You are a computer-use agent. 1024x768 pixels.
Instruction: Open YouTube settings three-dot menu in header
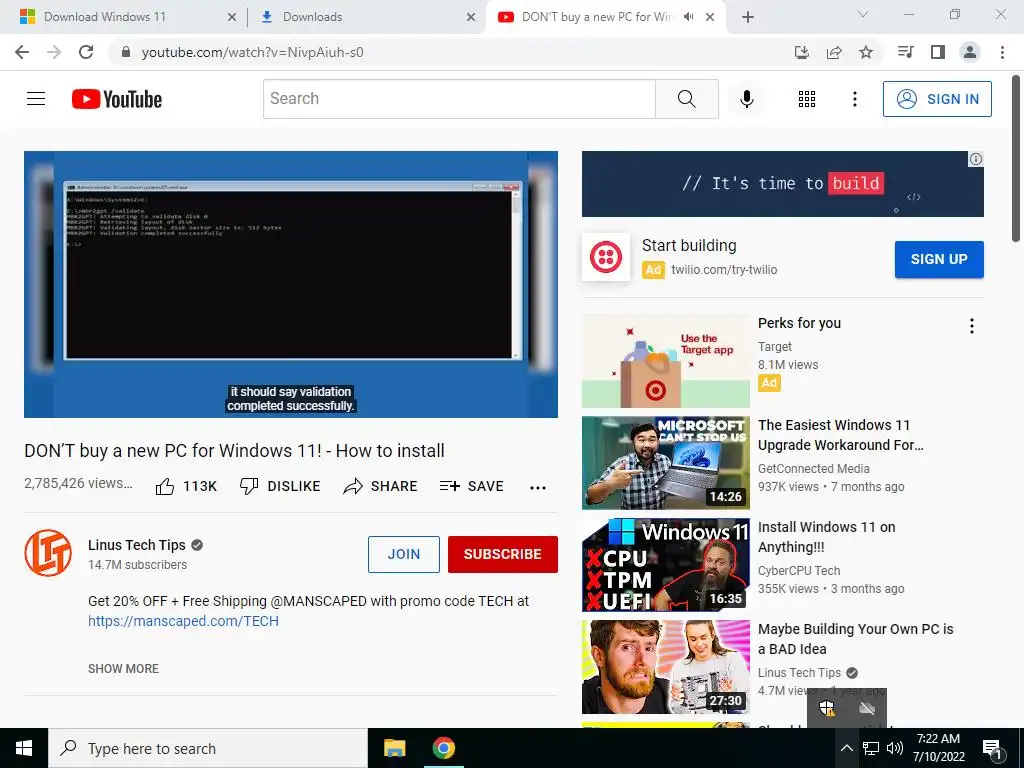pos(854,99)
